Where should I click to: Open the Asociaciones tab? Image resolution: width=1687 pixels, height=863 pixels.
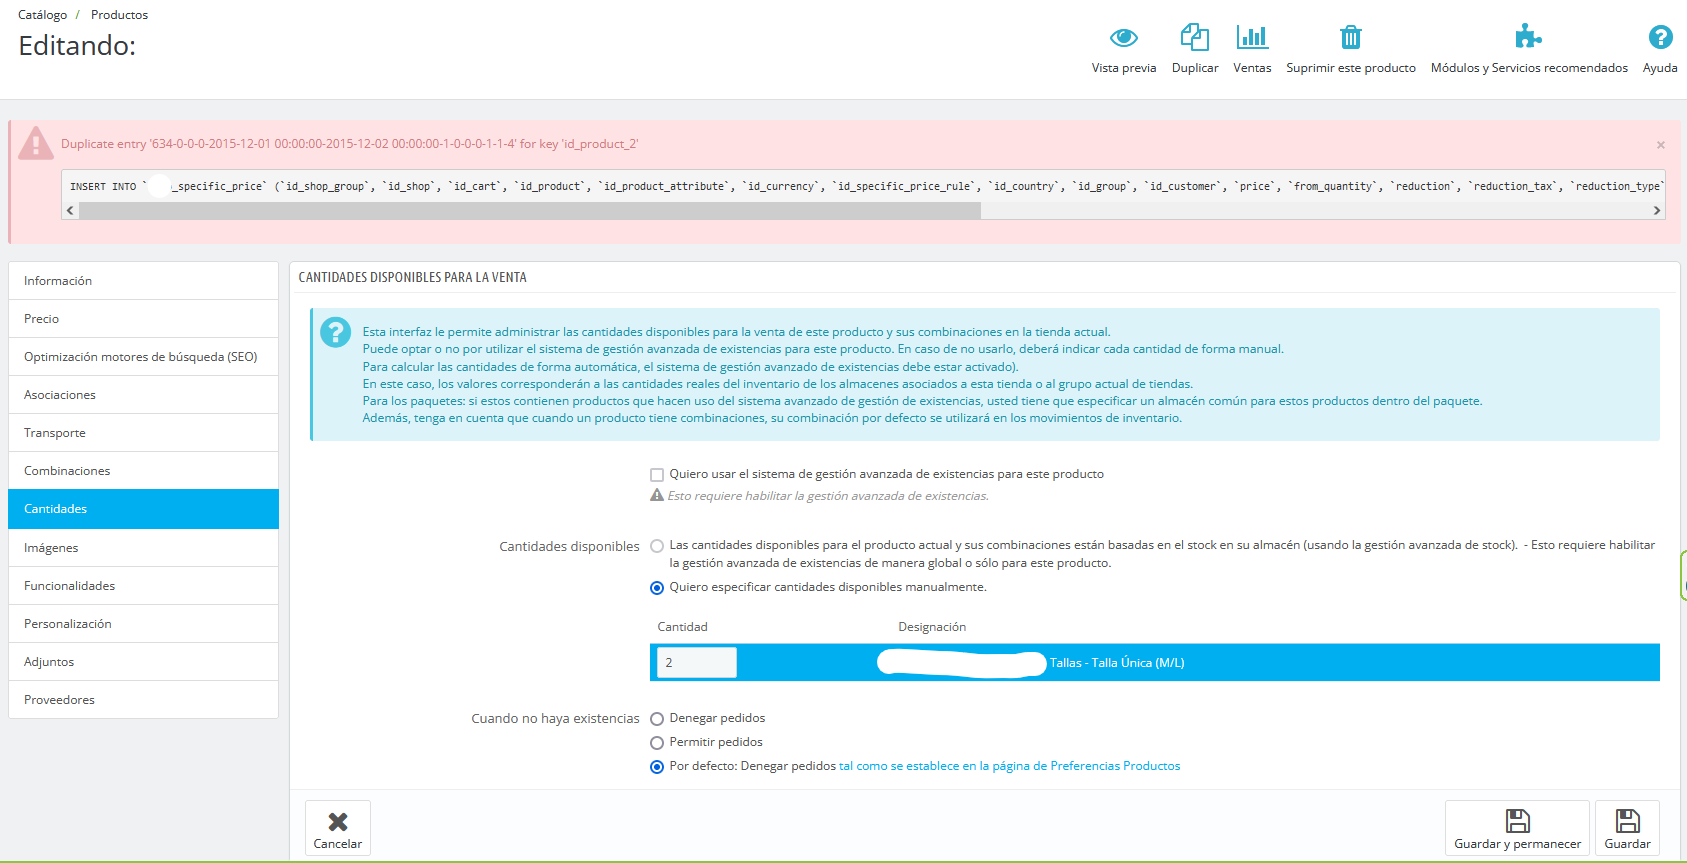click(143, 395)
